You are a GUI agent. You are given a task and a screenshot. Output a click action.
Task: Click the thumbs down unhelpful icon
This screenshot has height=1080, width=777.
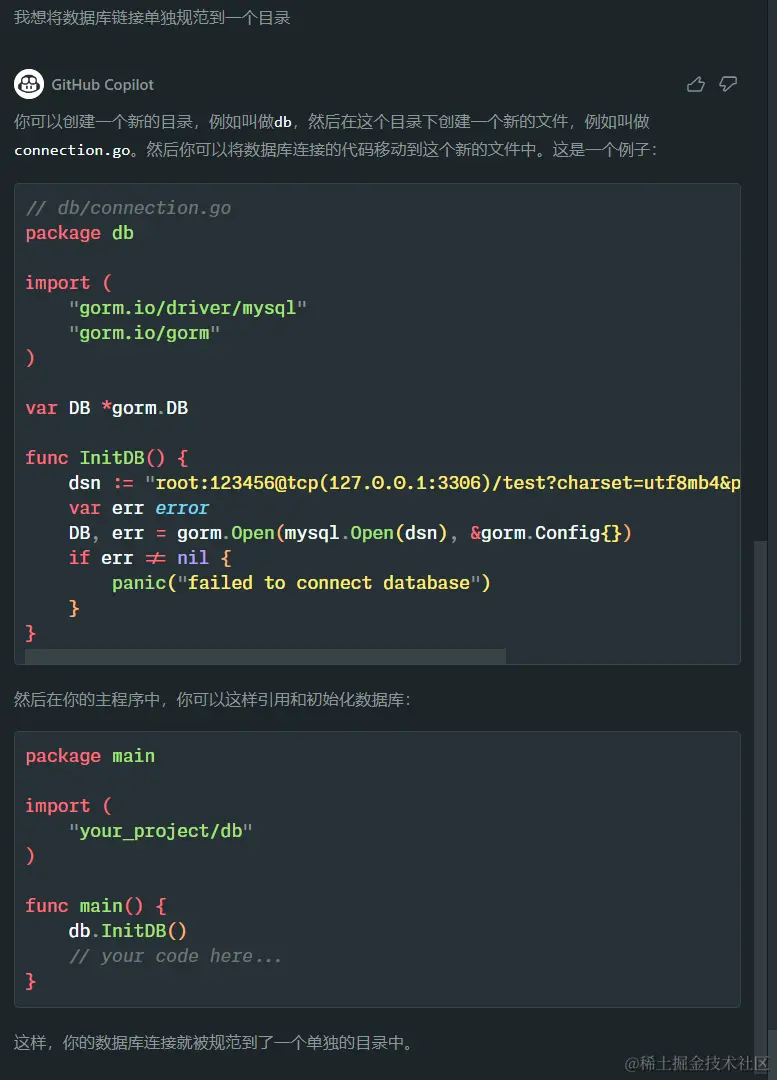pyautogui.click(x=728, y=84)
